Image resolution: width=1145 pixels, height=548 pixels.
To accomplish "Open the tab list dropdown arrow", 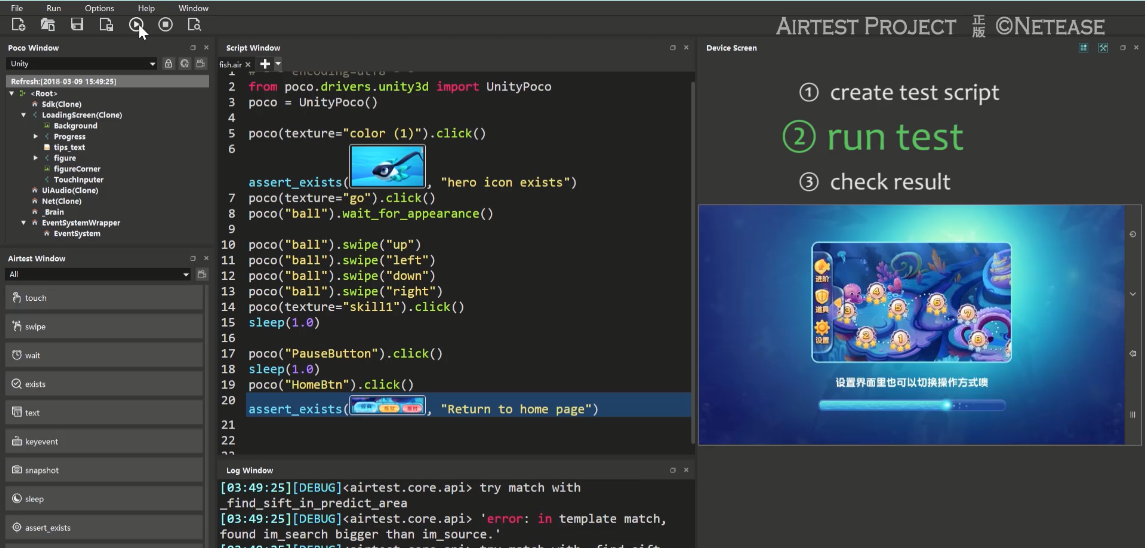I will (277, 64).
